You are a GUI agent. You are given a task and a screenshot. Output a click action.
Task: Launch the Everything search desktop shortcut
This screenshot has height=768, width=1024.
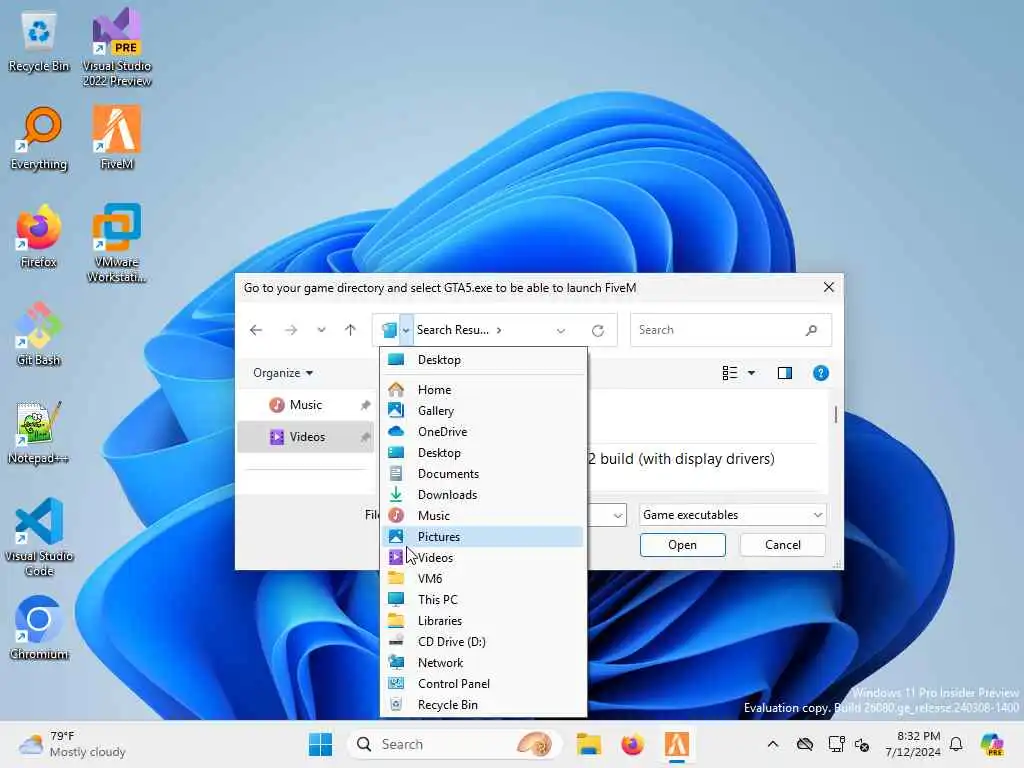(39, 139)
